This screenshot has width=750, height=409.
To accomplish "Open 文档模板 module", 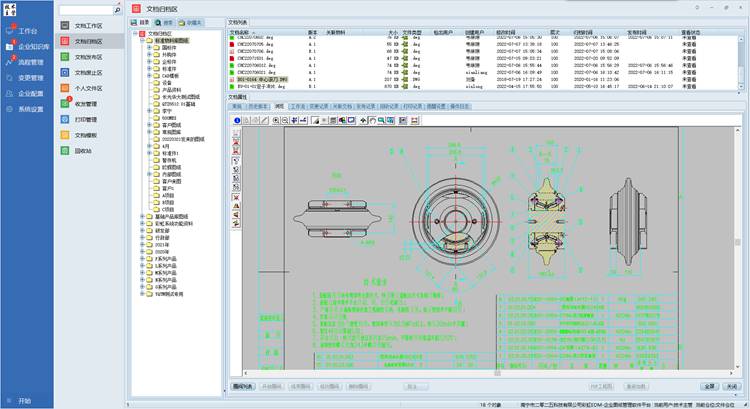I will (x=86, y=134).
